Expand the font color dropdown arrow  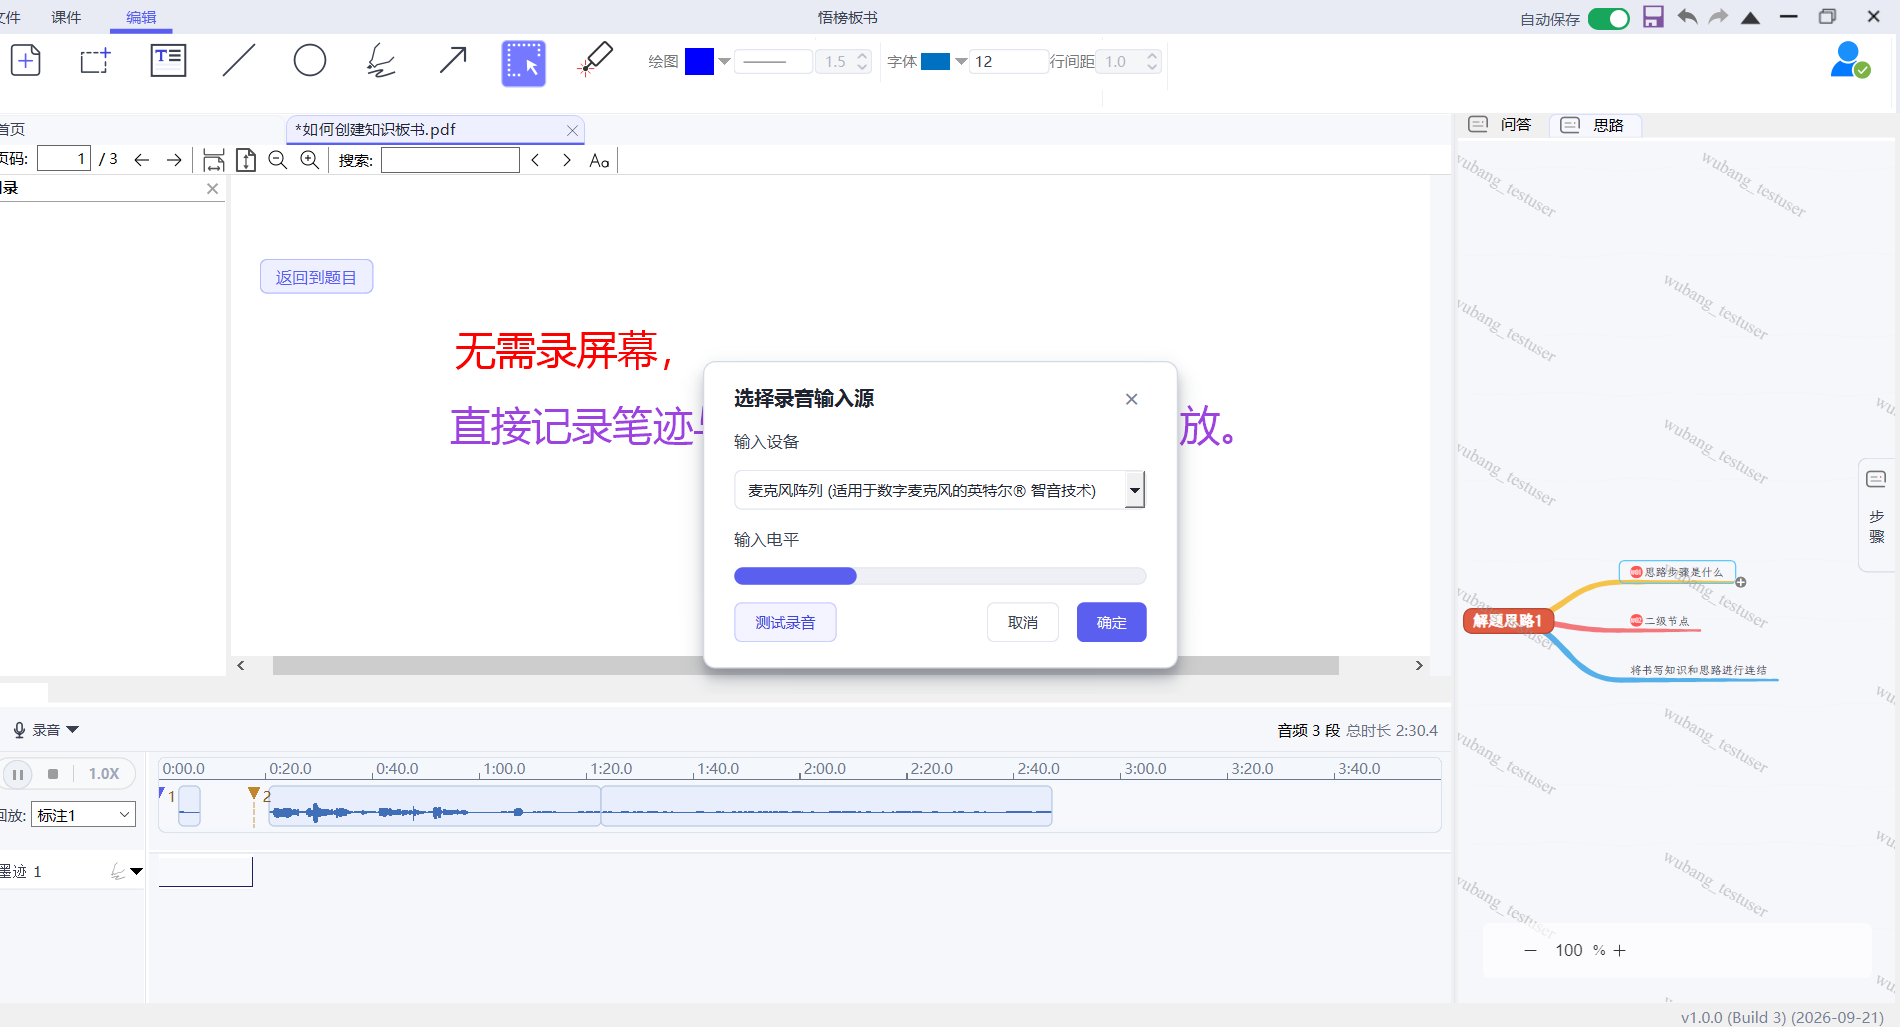point(961,62)
